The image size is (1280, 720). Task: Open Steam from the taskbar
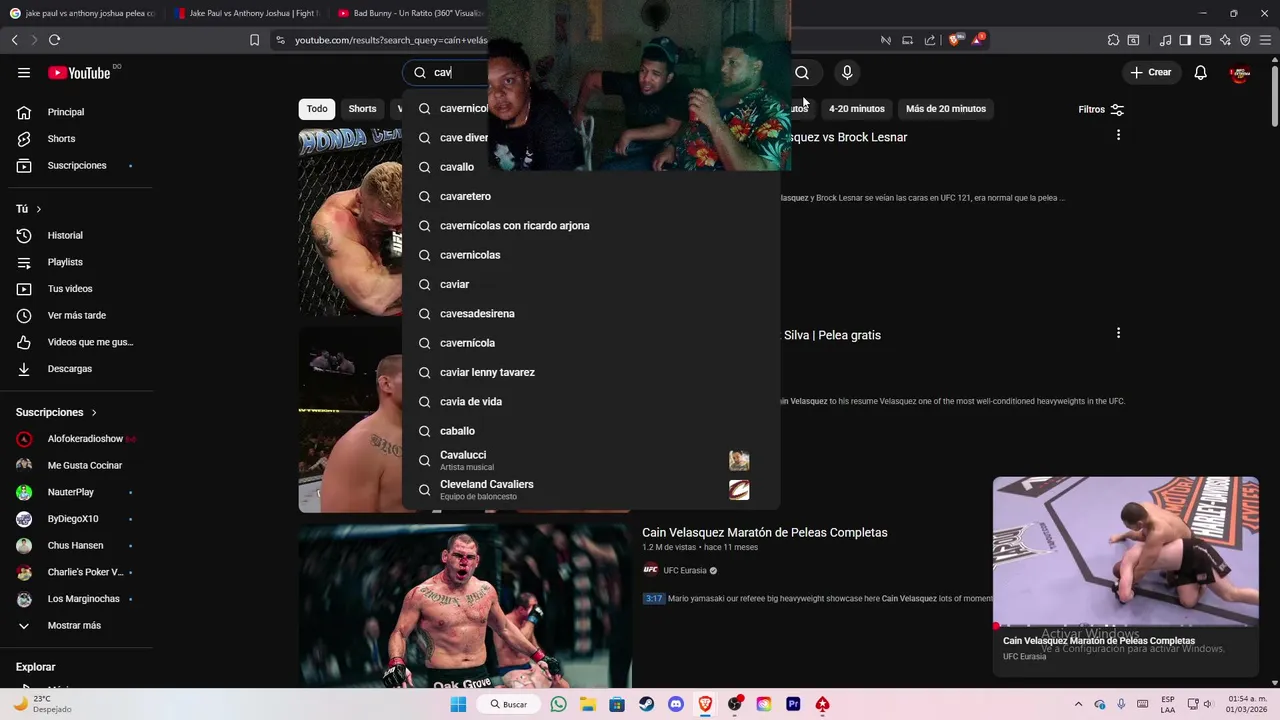pyautogui.click(x=646, y=704)
